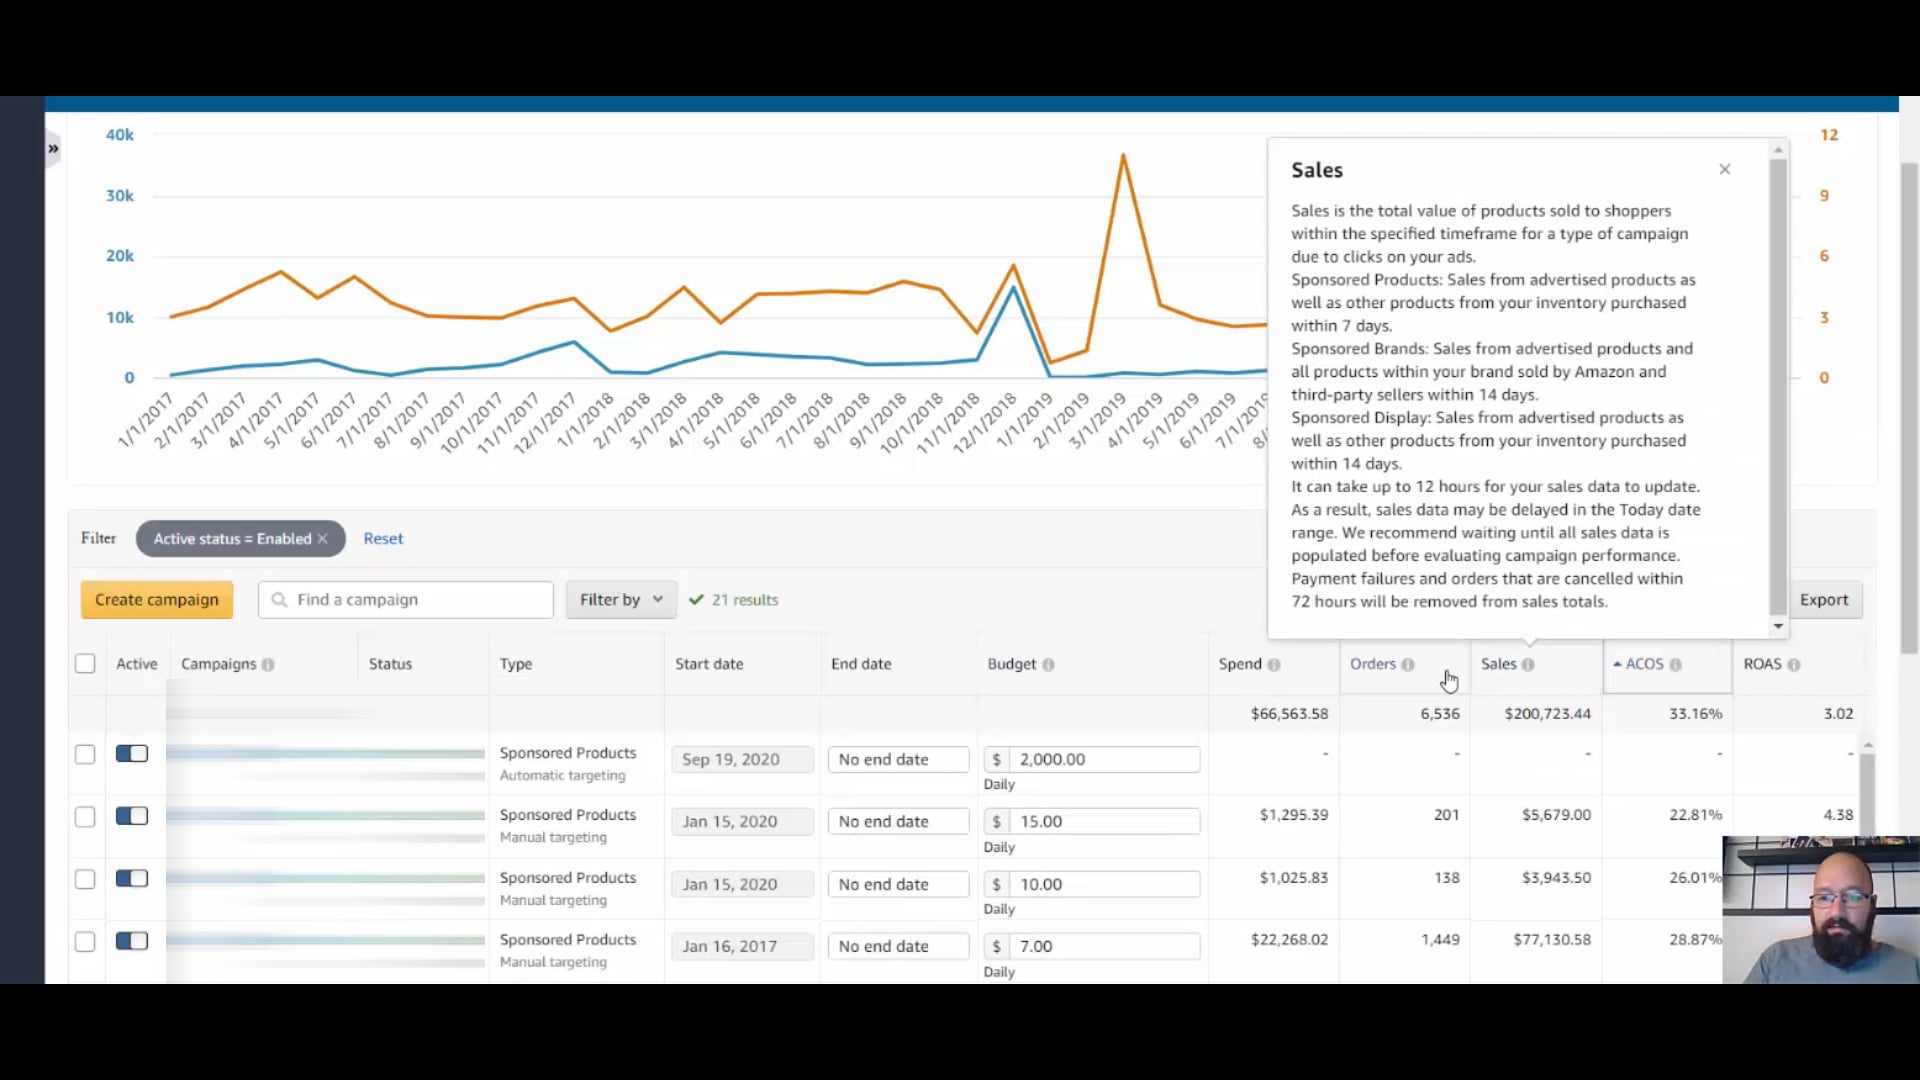Sort table by the Start date column header
The image size is (1920, 1080).
tap(709, 664)
